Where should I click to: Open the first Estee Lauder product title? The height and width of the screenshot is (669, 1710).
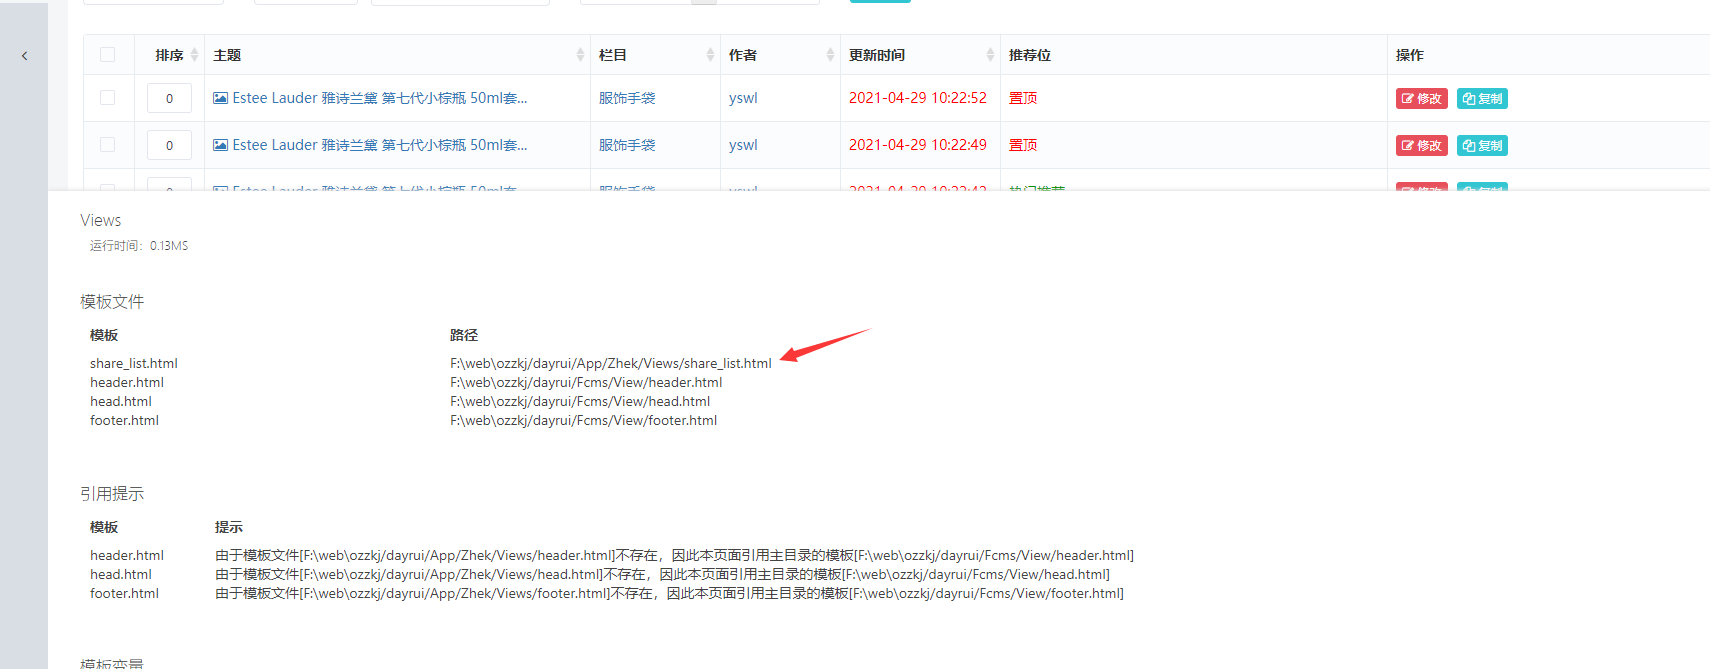coord(379,98)
